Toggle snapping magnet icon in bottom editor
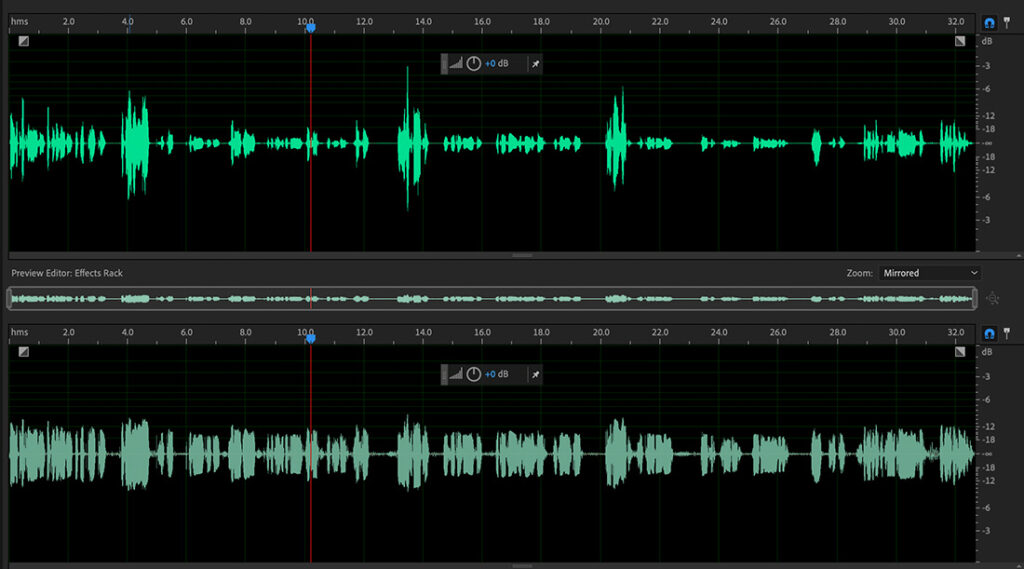This screenshot has width=1024, height=569. tap(990, 332)
